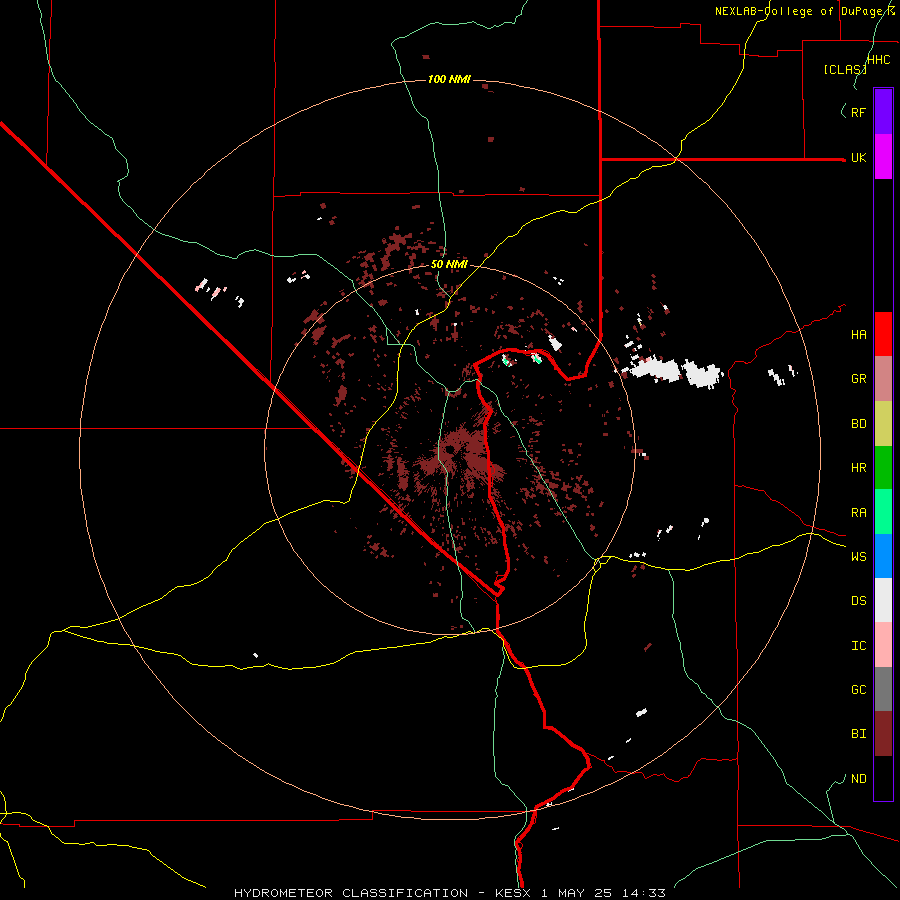Click the GC gray legend swatch
Image resolution: width=900 pixels, height=900 pixels.
click(x=883, y=689)
